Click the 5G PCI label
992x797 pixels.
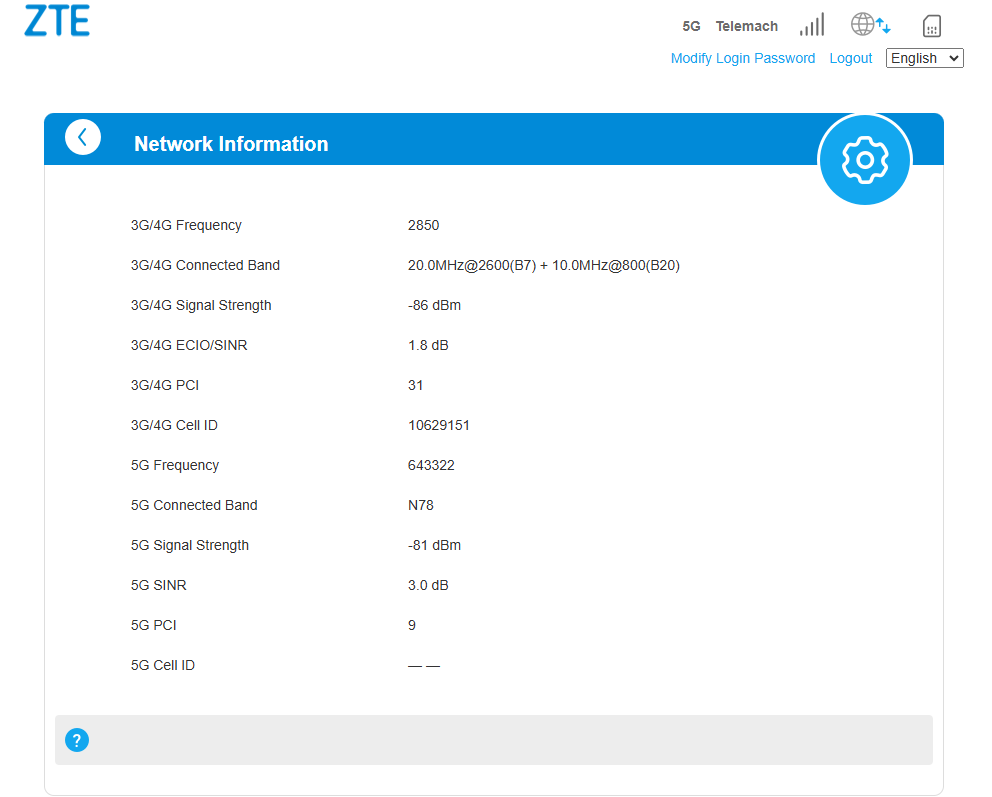coord(153,625)
